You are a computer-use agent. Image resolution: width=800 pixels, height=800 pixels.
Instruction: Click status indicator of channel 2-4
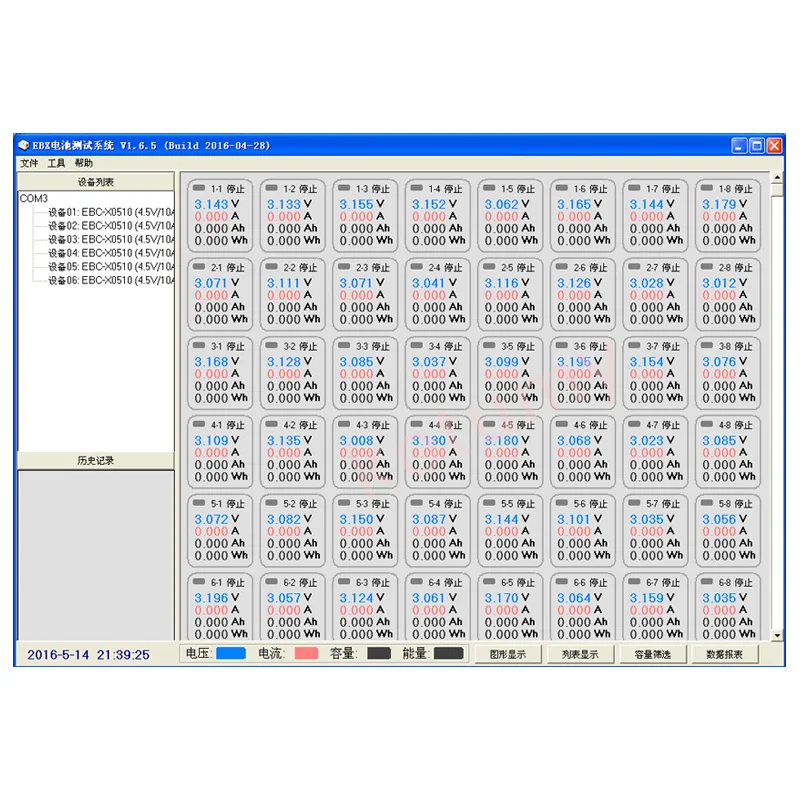coord(416,266)
